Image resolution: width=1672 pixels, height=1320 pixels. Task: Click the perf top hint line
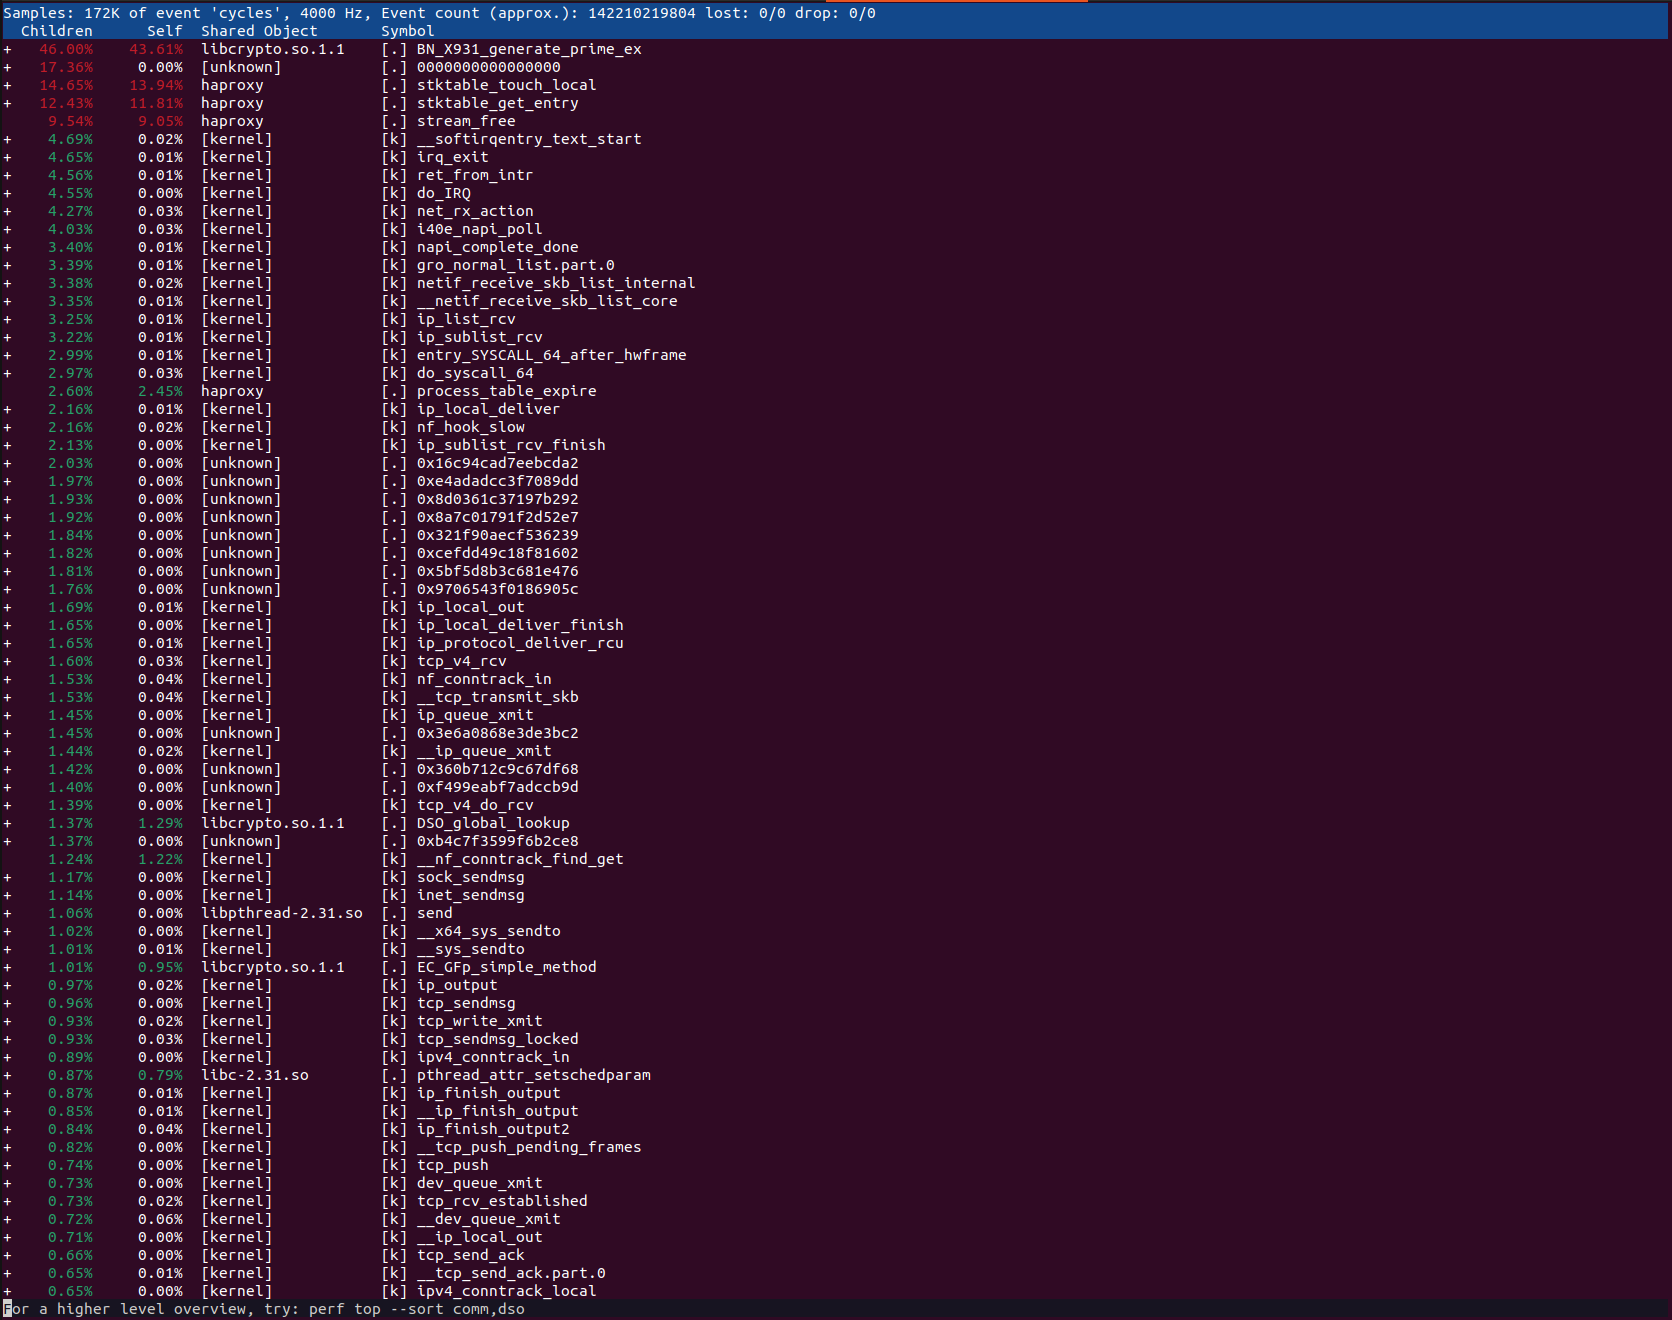pos(264,1309)
